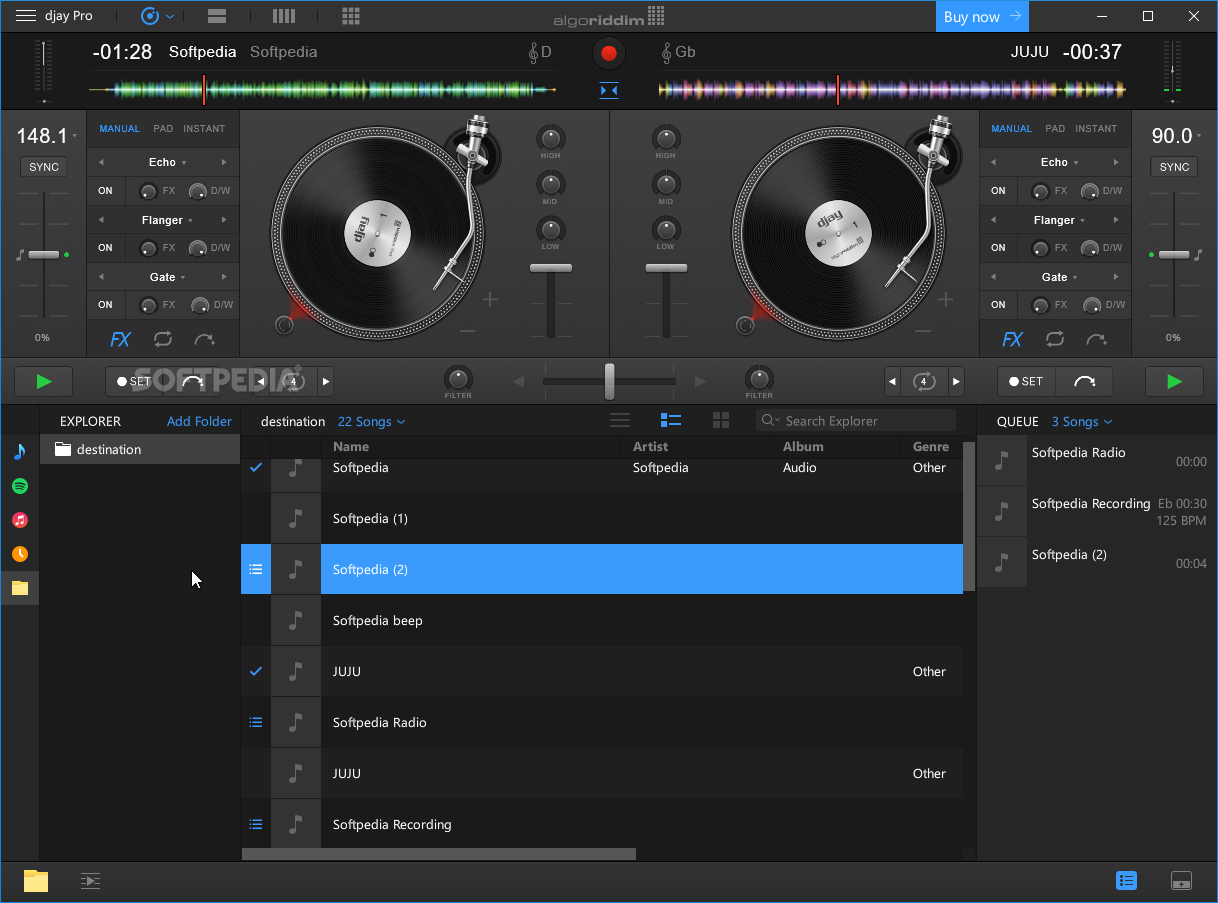Image resolution: width=1218 pixels, height=903 pixels.
Task: Toggle left deck Flanger ON
Action: [x=105, y=248]
